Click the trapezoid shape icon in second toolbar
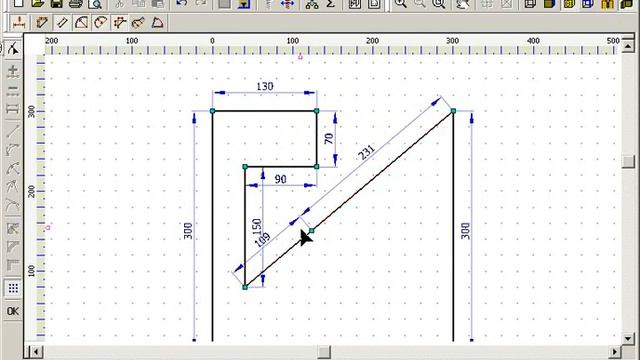This screenshot has height=360, width=640. (x=158, y=23)
